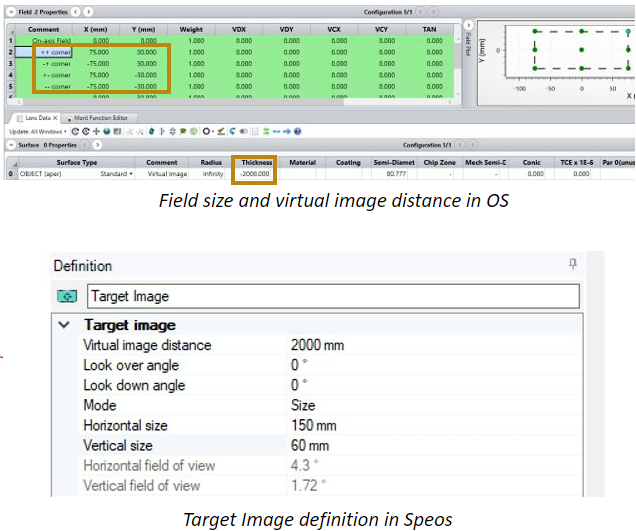This screenshot has width=636, height=531.
Task: Select the Lens Data tab
Action: [37, 118]
